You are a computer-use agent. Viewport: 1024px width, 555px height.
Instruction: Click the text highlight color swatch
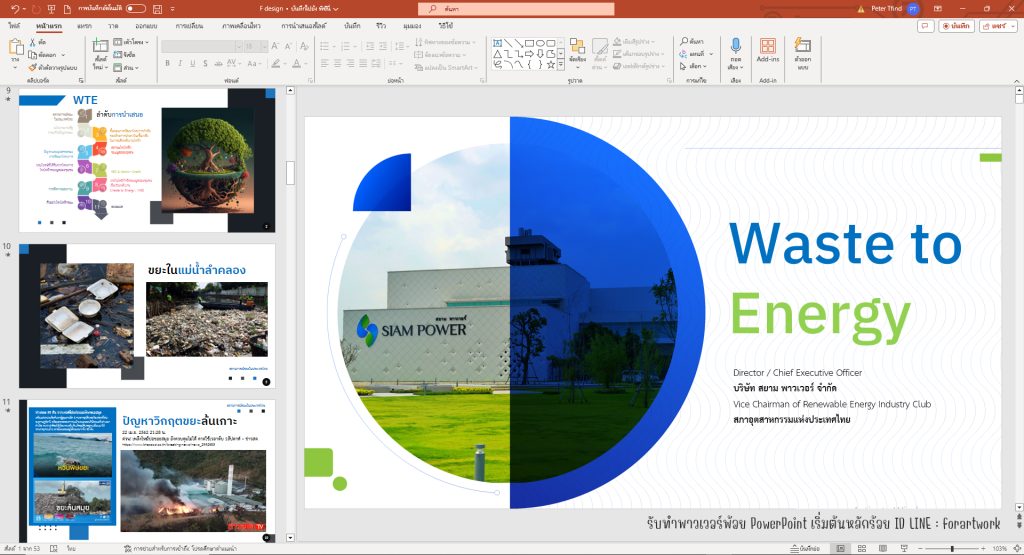pyautogui.click(x=276, y=63)
